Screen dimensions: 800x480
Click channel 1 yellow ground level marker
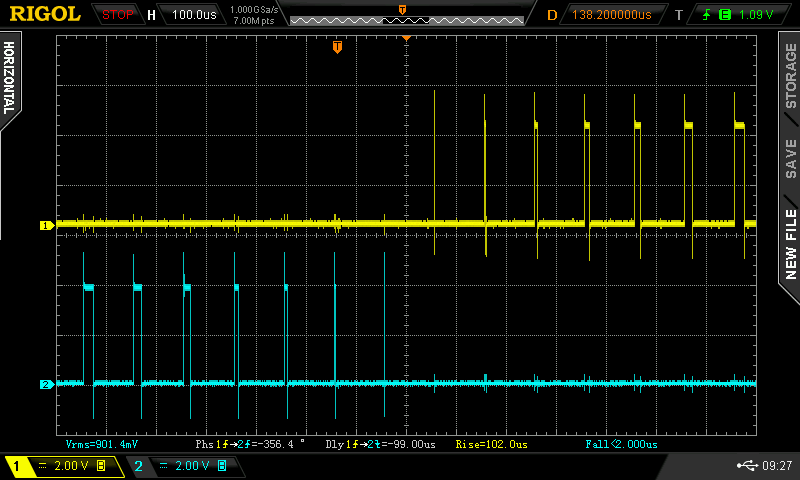click(x=45, y=226)
